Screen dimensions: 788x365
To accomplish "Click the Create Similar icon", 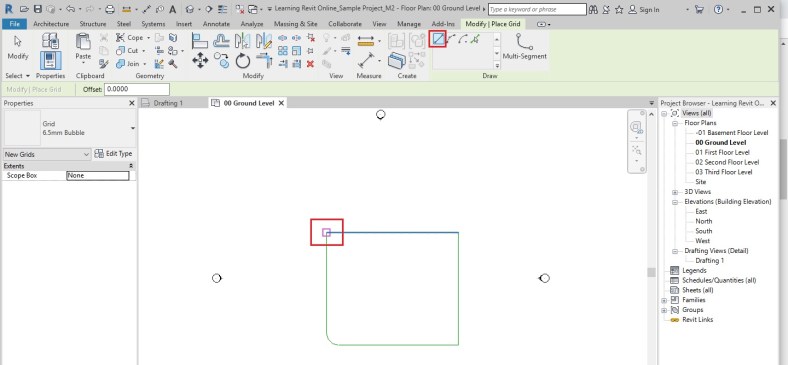I will tap(397, 61).
